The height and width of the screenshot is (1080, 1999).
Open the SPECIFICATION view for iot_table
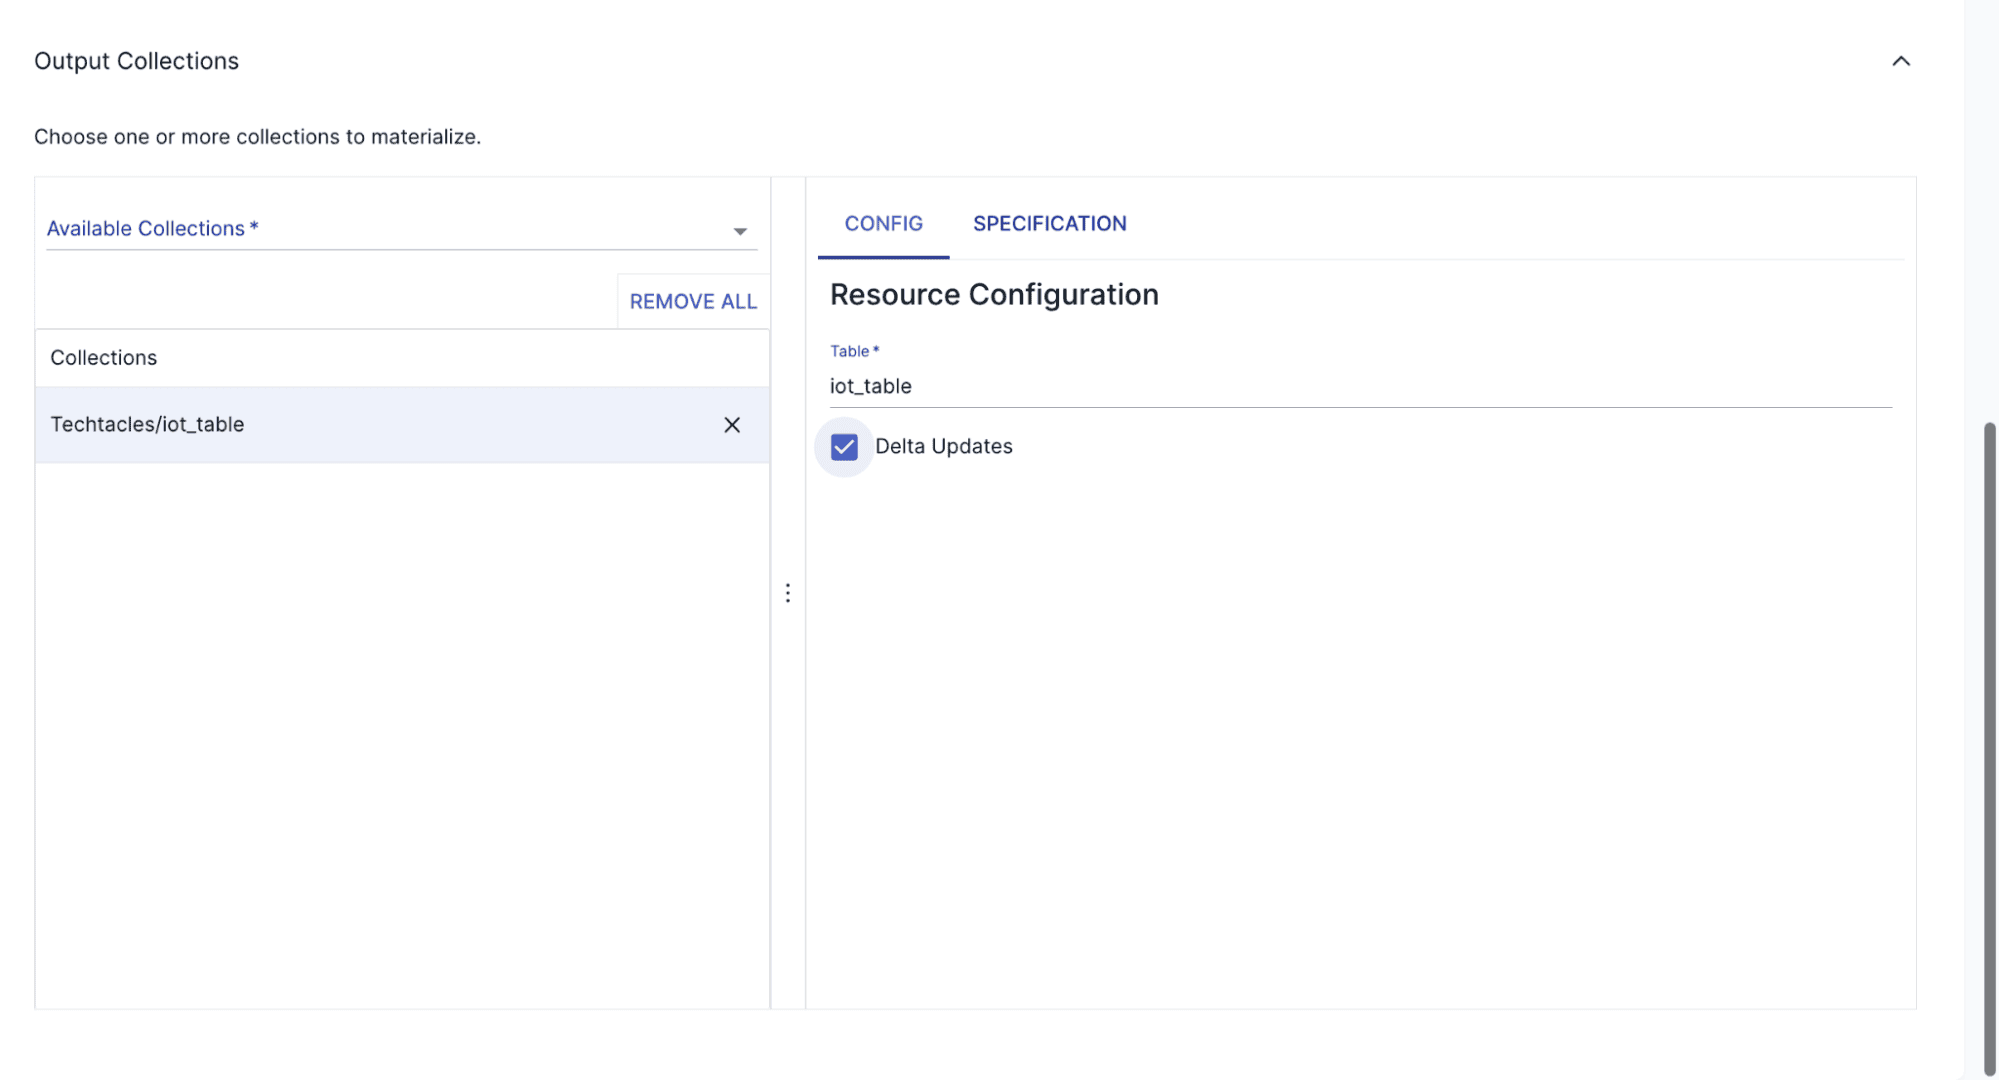(1049, 223)
